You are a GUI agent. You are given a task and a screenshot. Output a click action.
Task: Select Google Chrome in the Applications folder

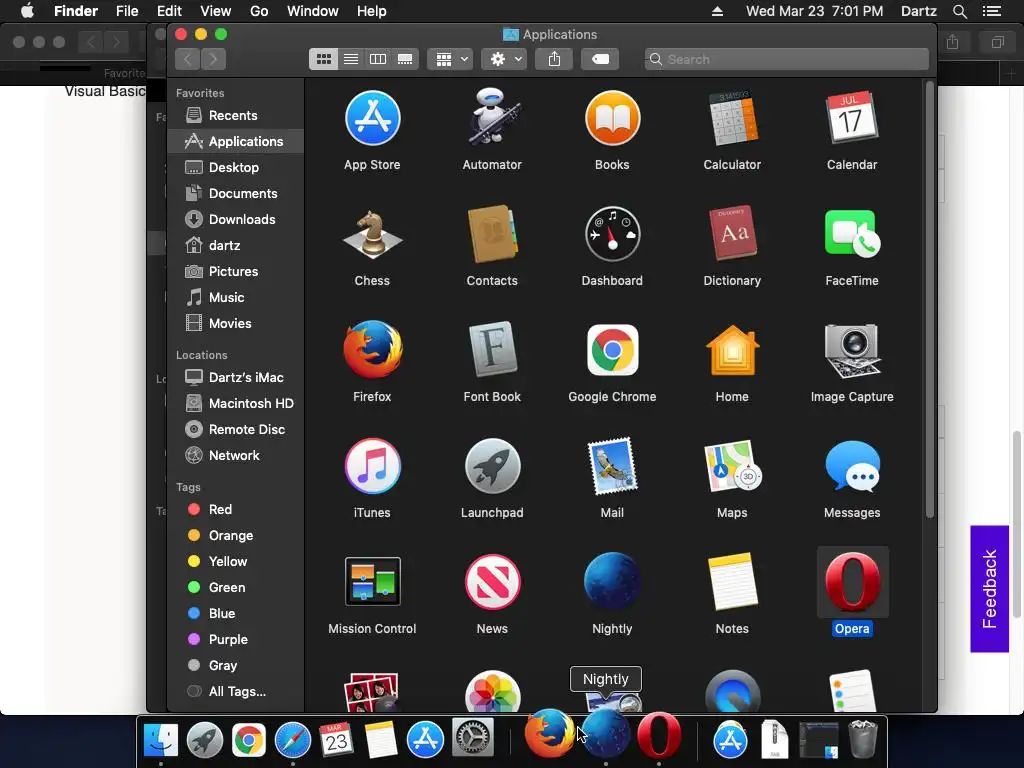tap(612, 350)
